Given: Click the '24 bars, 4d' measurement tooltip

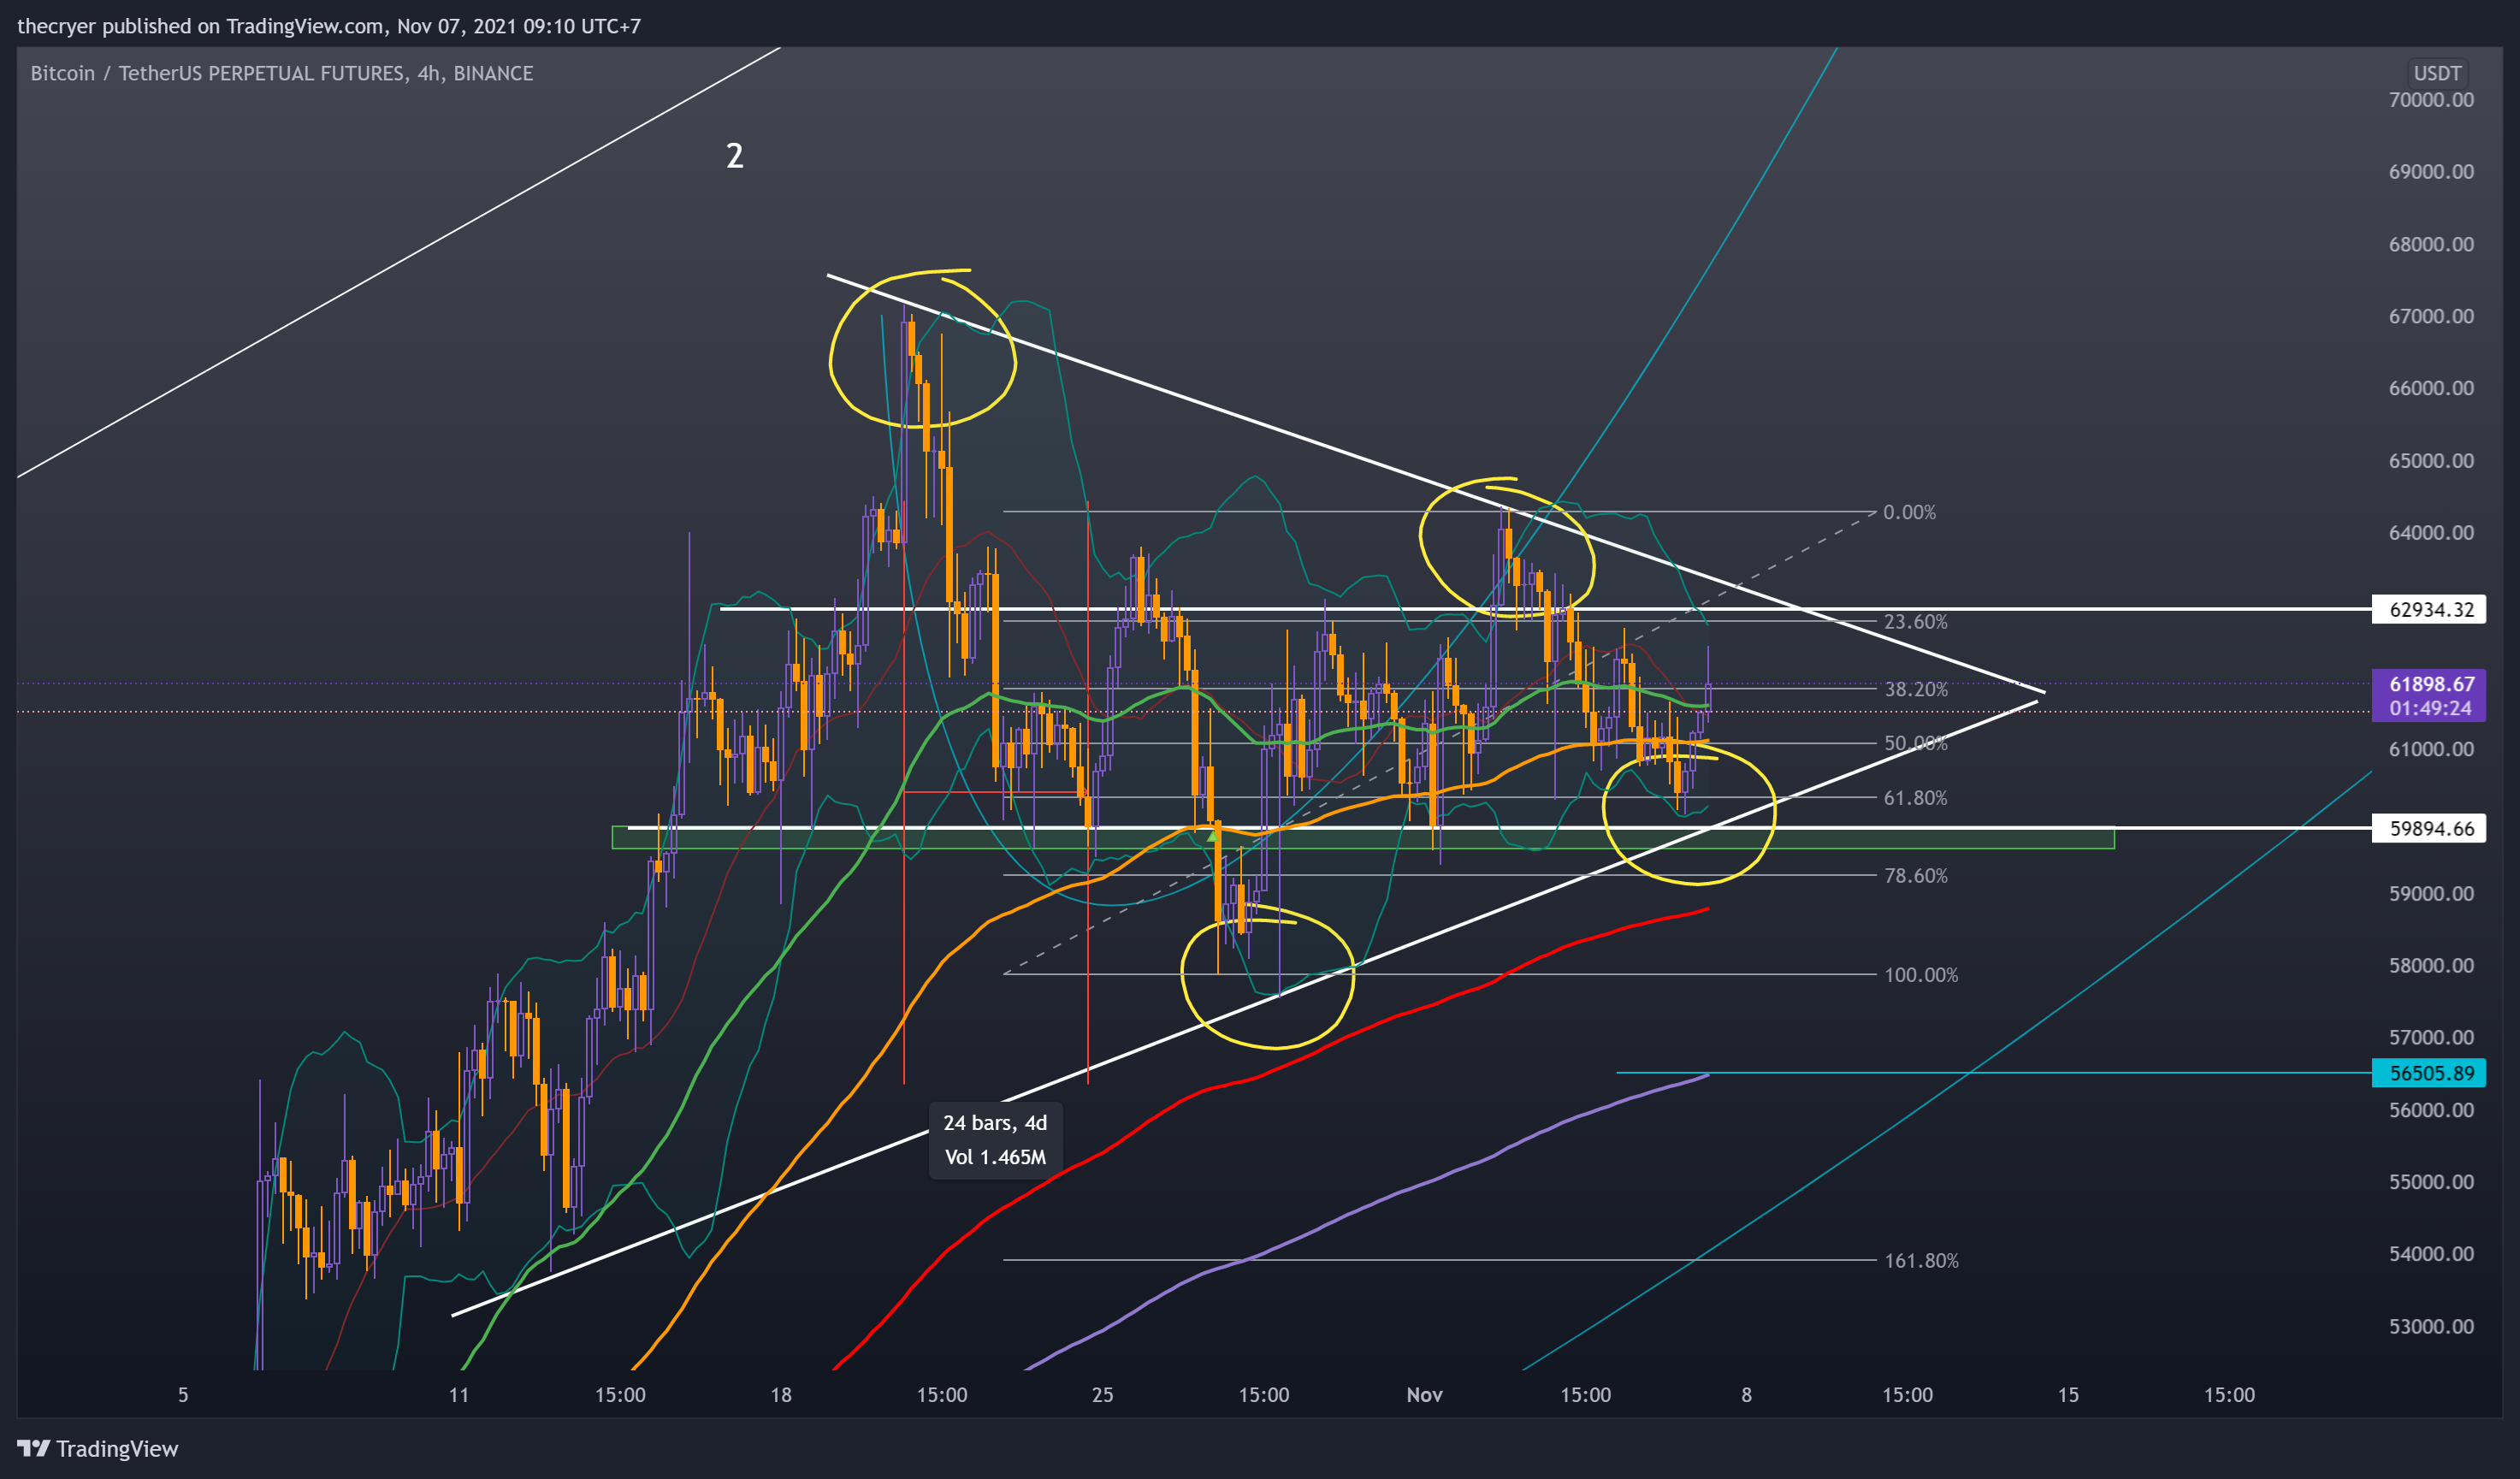Looking at the screenshot, I should click(x=995, y=1123).
